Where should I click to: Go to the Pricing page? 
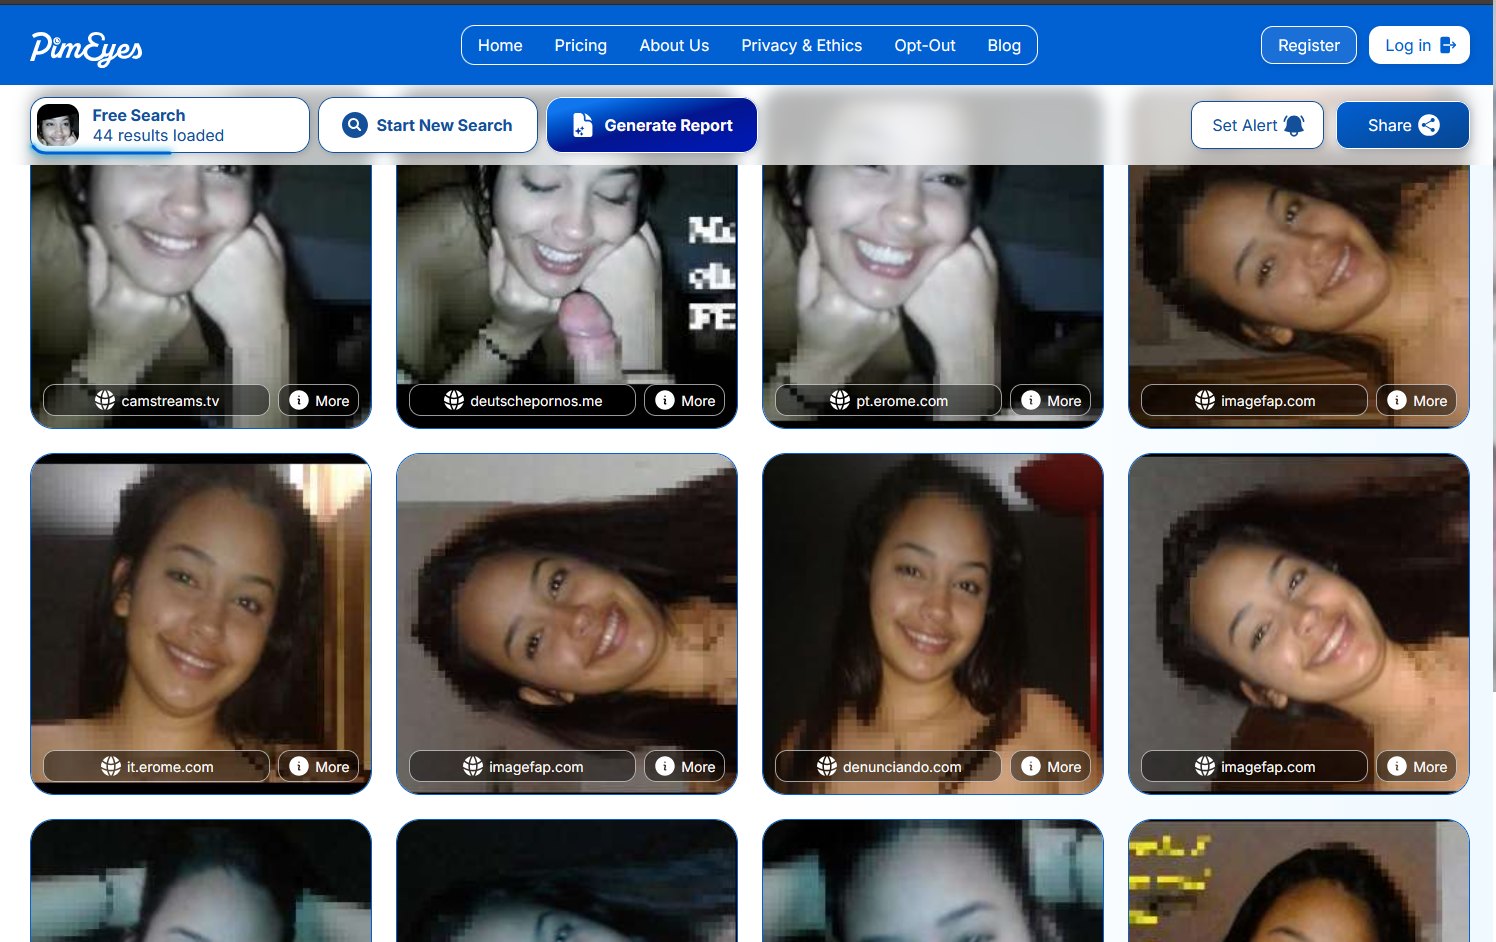pos(580,46)
